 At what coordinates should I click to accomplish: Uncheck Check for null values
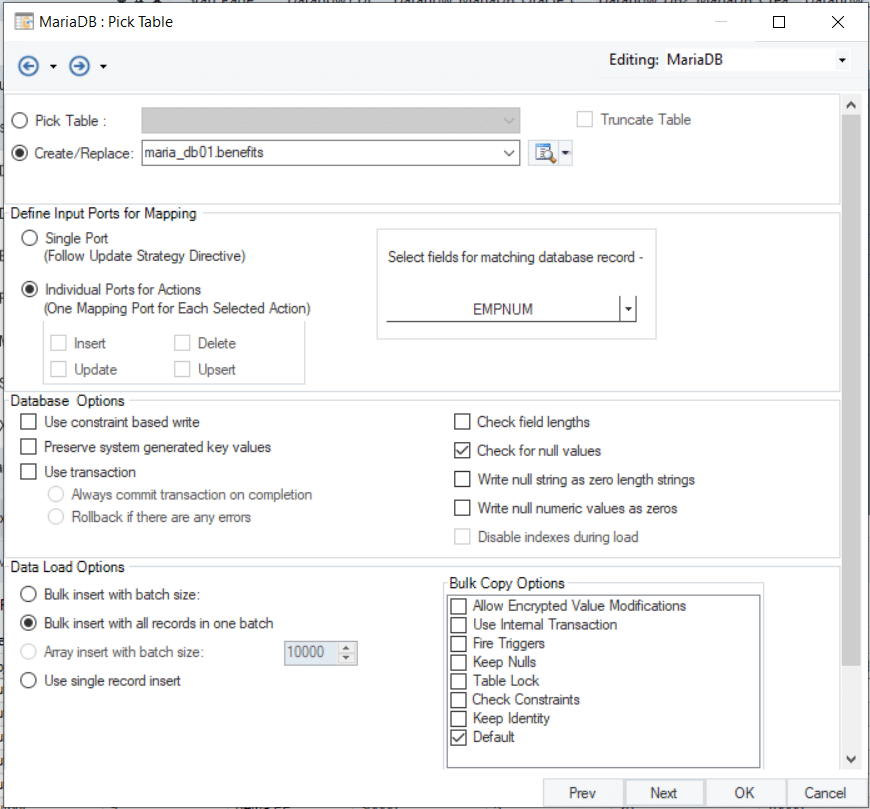[x=462, y=451]
